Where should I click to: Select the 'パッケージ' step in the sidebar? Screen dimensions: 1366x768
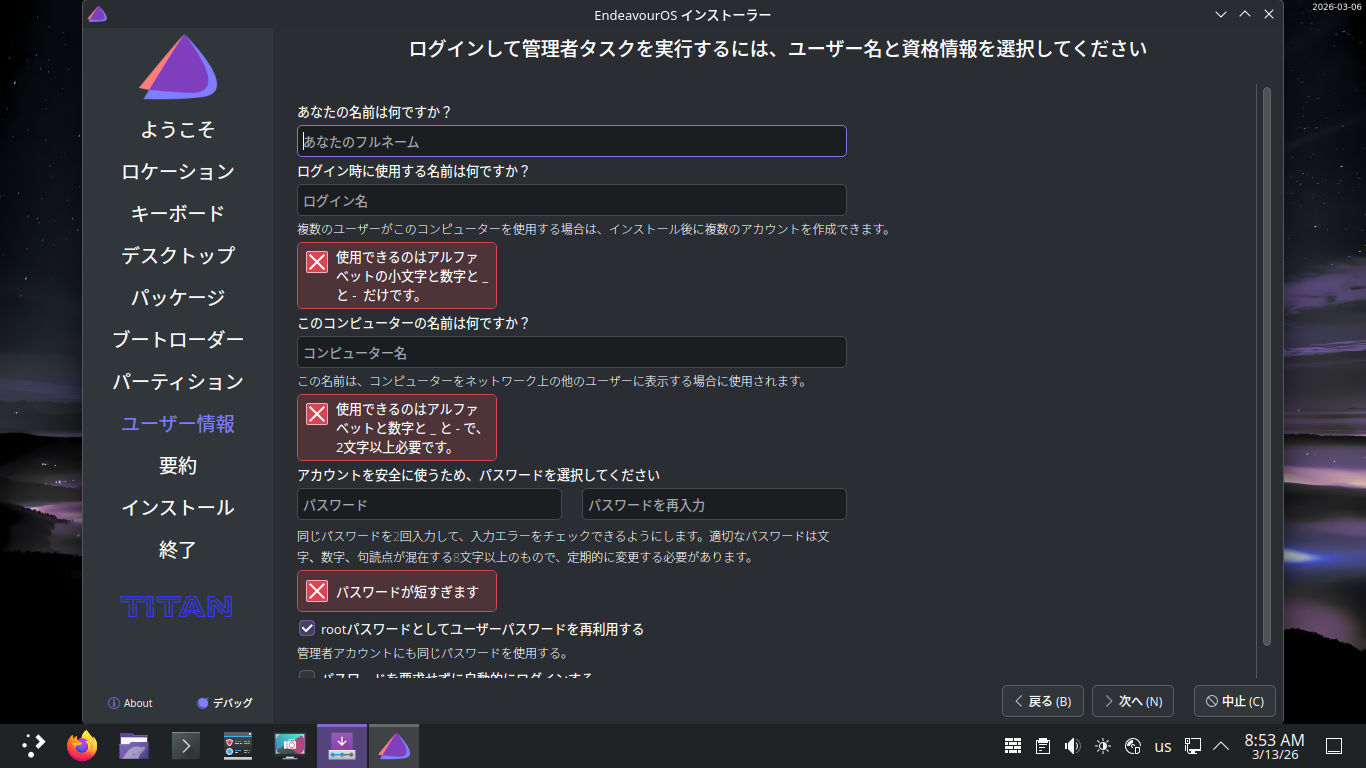[x=178, y=298]
